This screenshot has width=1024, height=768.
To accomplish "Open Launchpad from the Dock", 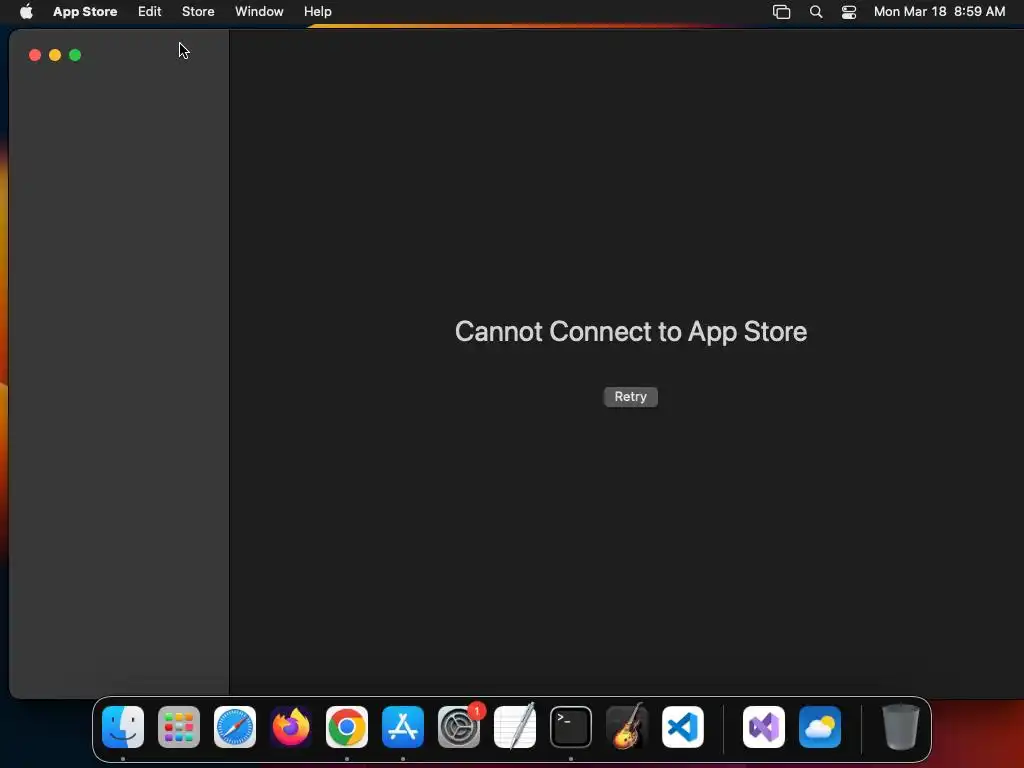I will click(179, 727).
